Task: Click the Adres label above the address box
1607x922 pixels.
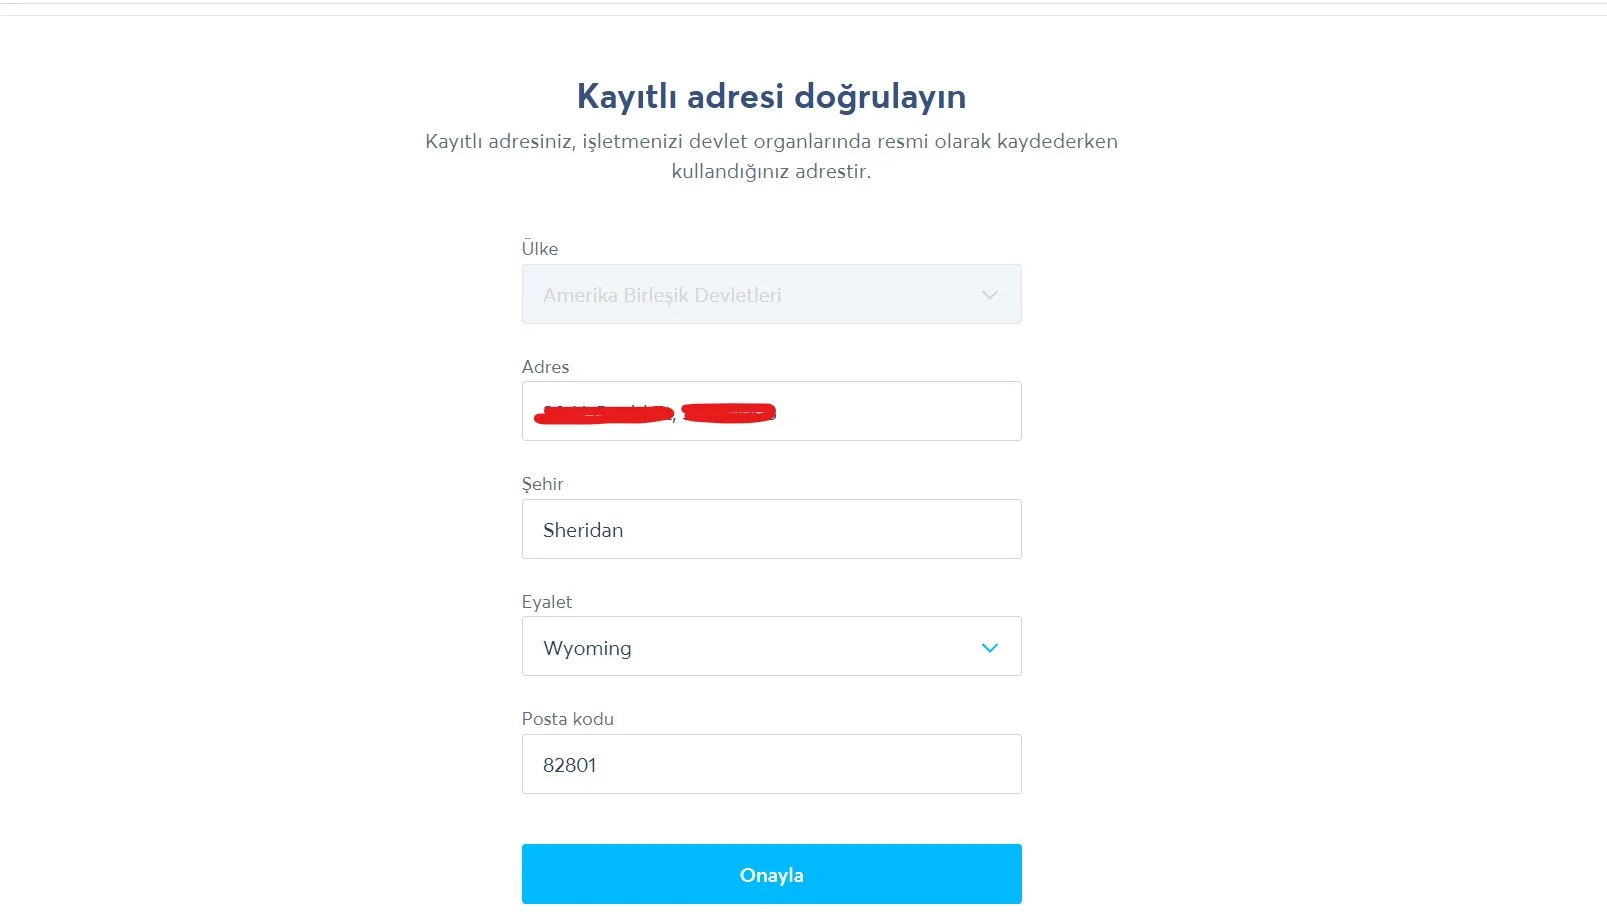Action: click(546, 366)
